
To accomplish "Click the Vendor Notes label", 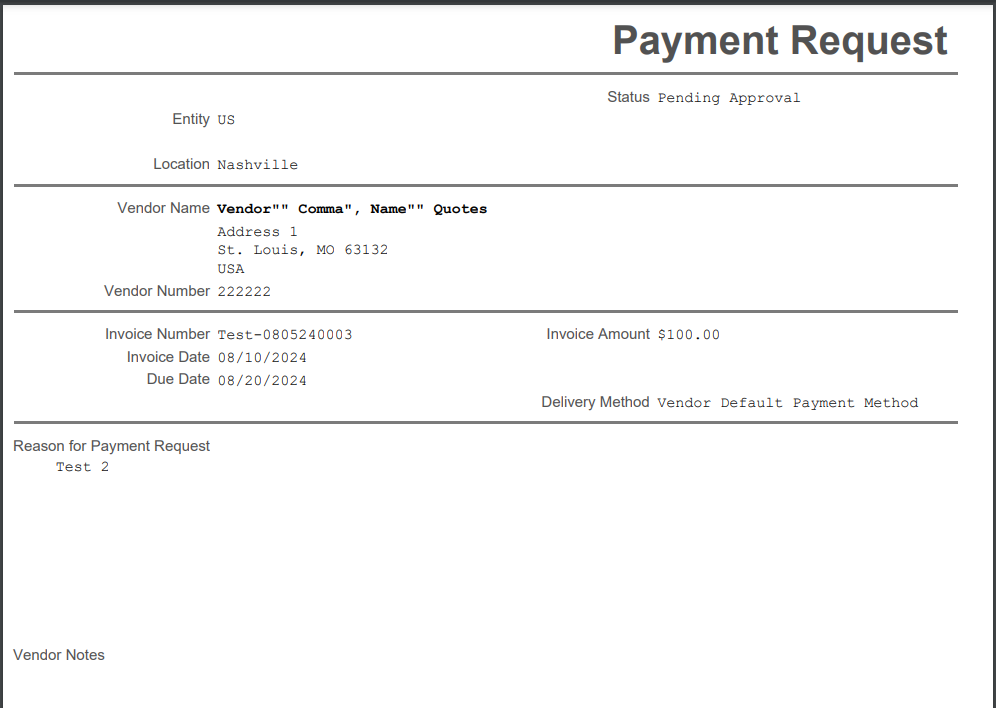I will pyautogui.click(x=59, y=655).
